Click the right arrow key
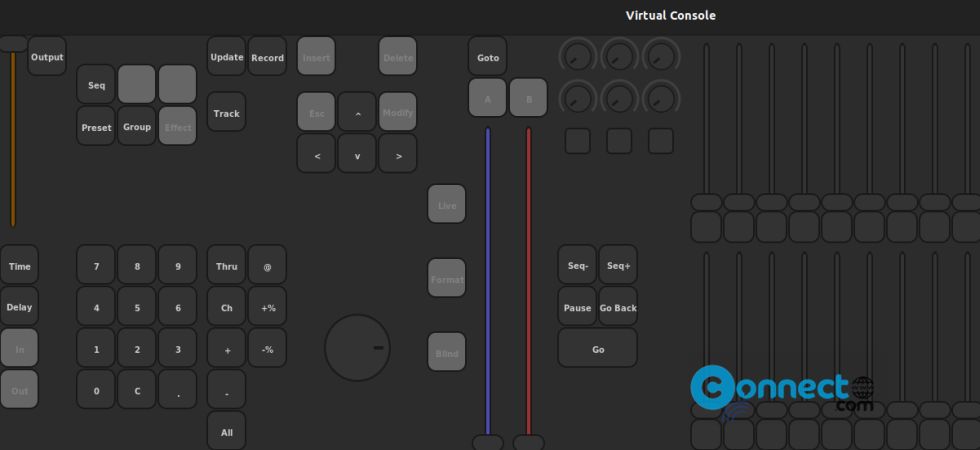 (x=398, y=154)
